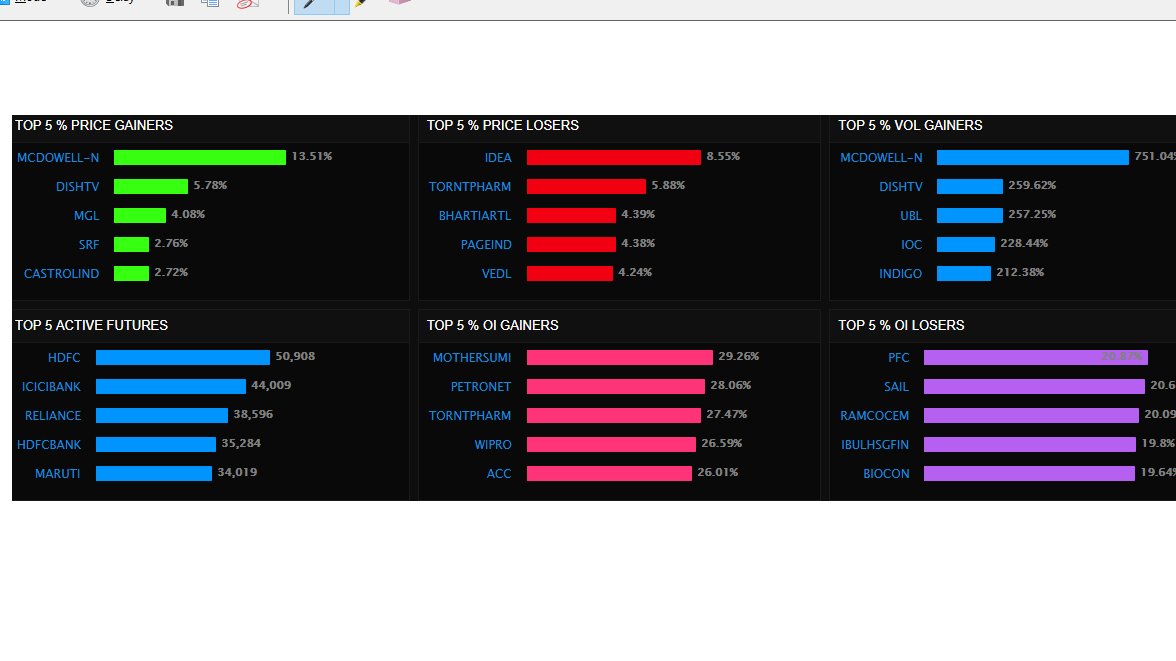Screen dimensions: 1176x661
Task: Click the 259.62% volume value
Action: click(x=1032, y=185)
